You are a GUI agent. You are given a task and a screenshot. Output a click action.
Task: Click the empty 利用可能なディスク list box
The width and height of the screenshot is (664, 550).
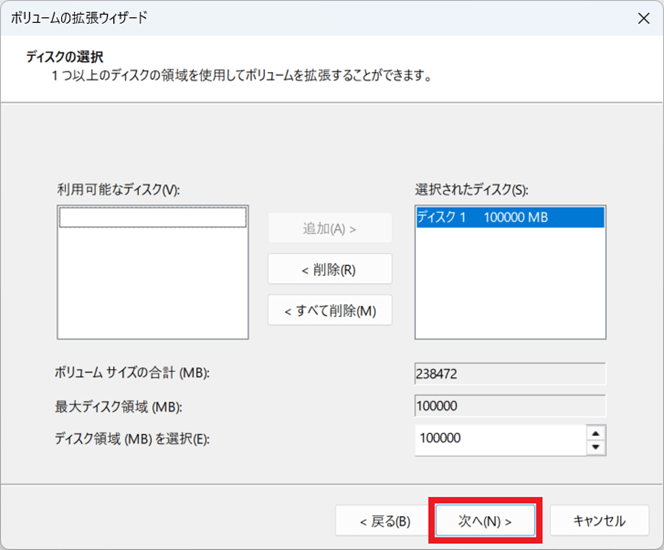coord(152,280)
